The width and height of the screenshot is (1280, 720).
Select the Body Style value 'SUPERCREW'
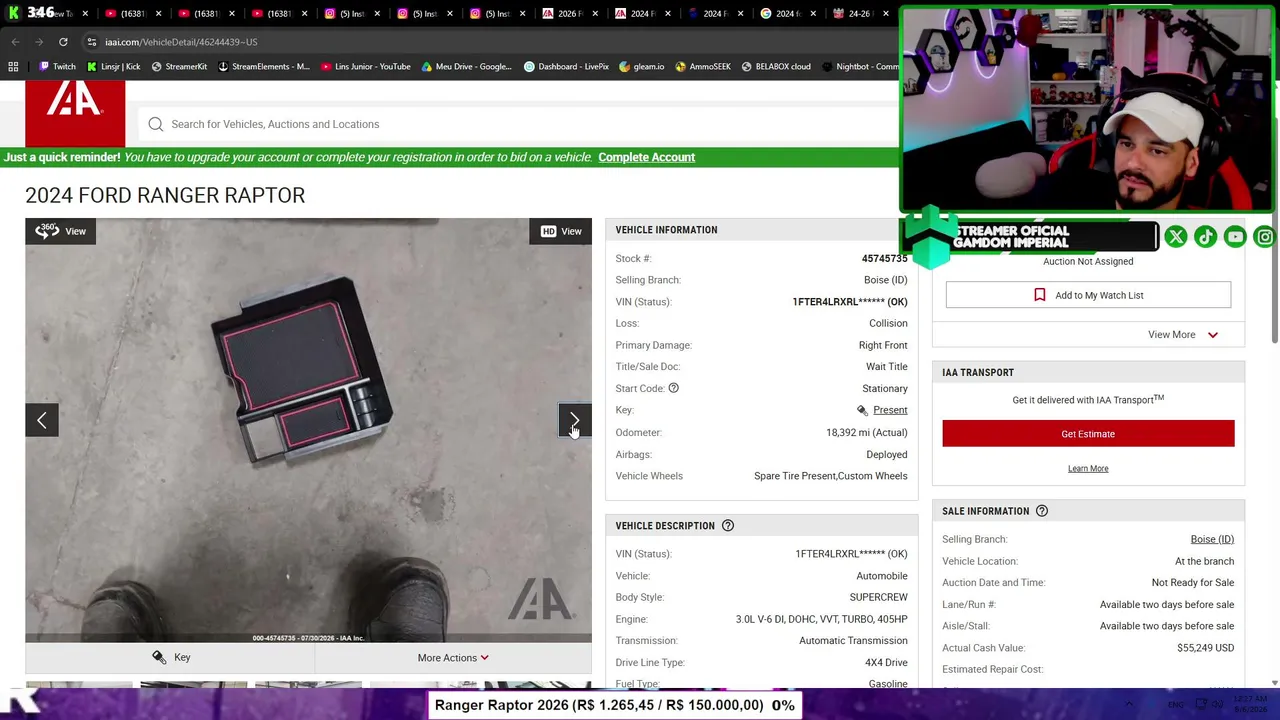[x=879, y=597]
